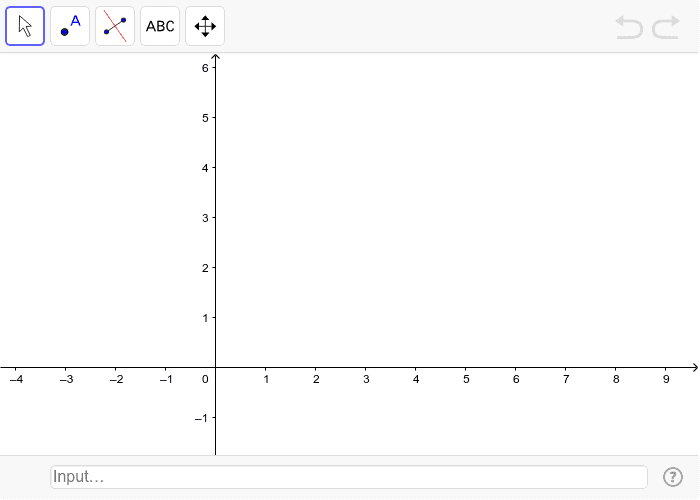
Task: Open the input help question mark
Action: point(672,477)
